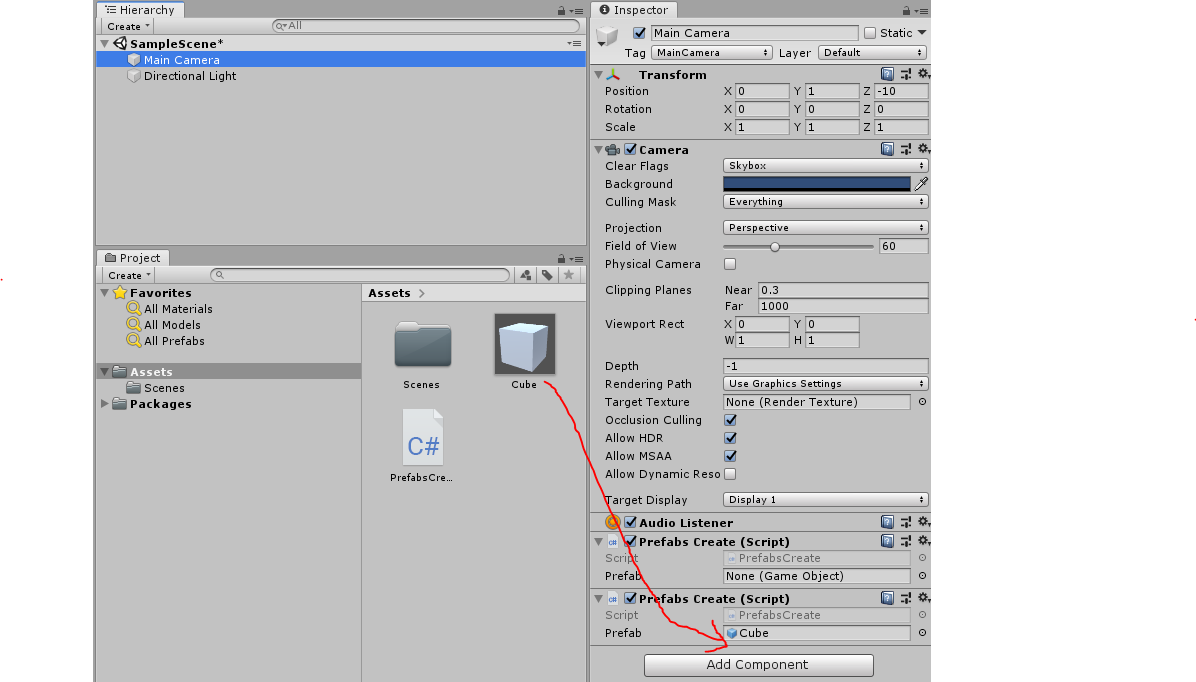Select the Cube prefab thumbnail in Assets
Image resolution: width=1196 pixels, height=682 pixels.
pos(524,342)
